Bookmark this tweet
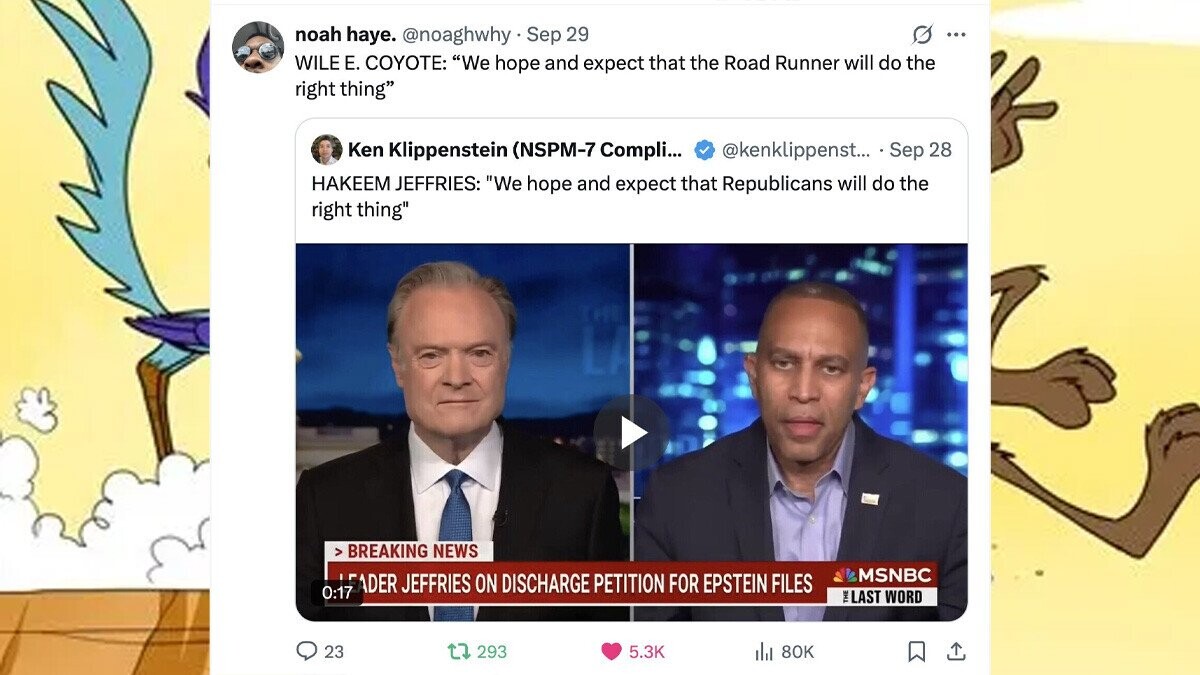Viewport: 1200px width, 675px height. pyautogui.click(x=916, y=651)
